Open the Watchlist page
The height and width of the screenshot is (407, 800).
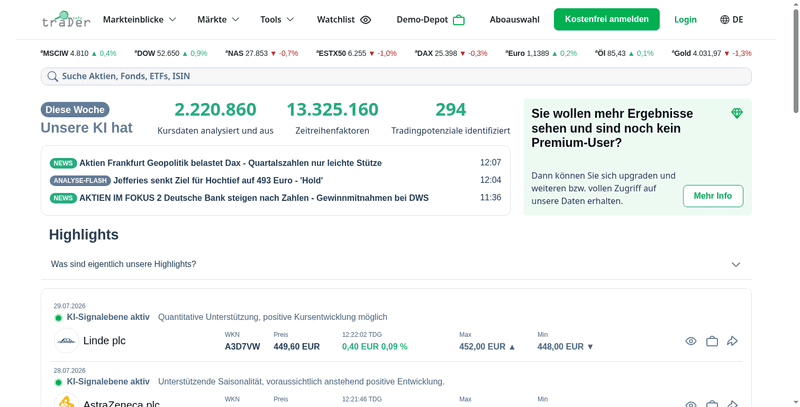[344, 20]
